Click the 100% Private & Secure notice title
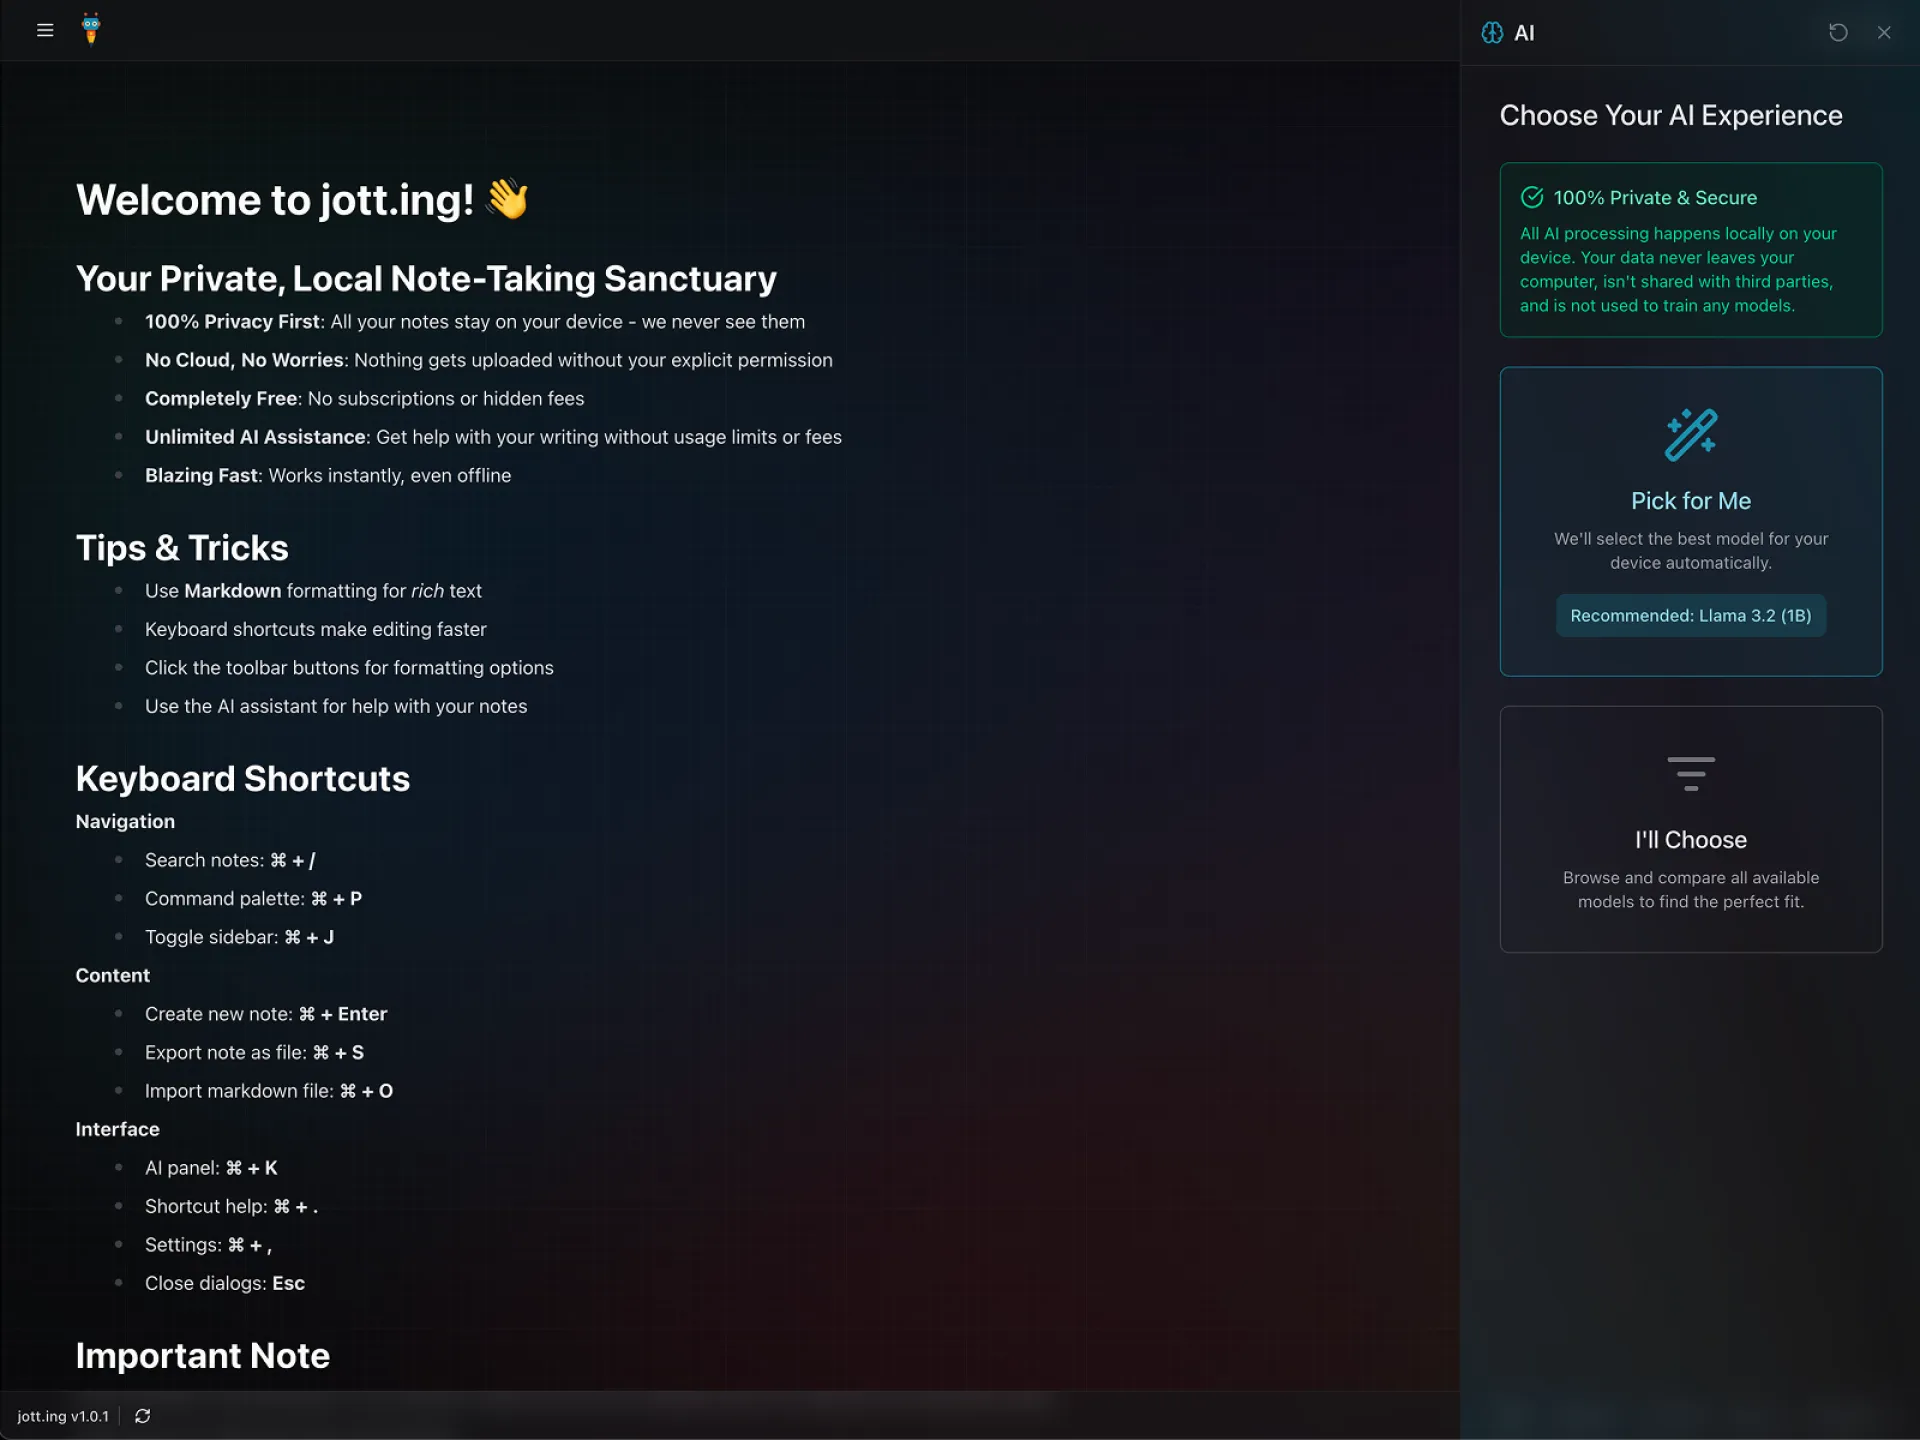 click(1655, 198)
